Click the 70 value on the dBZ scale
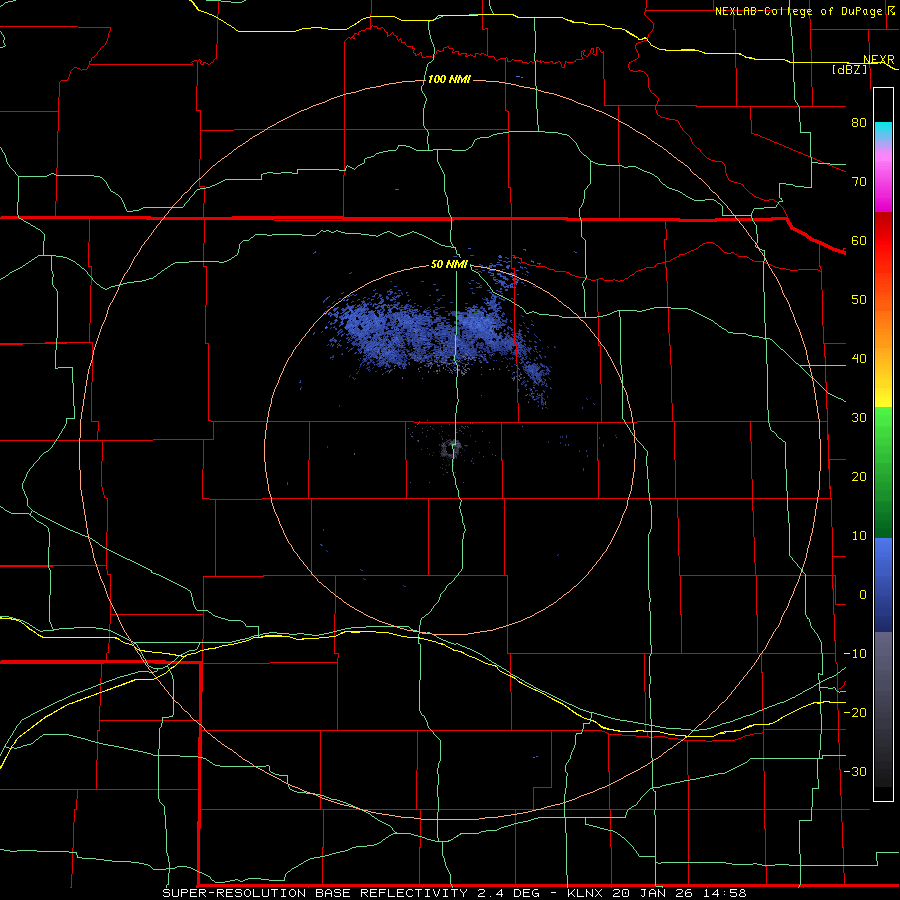Image resolution: width=900 pixels, height=900 pixels. (859, 182)
